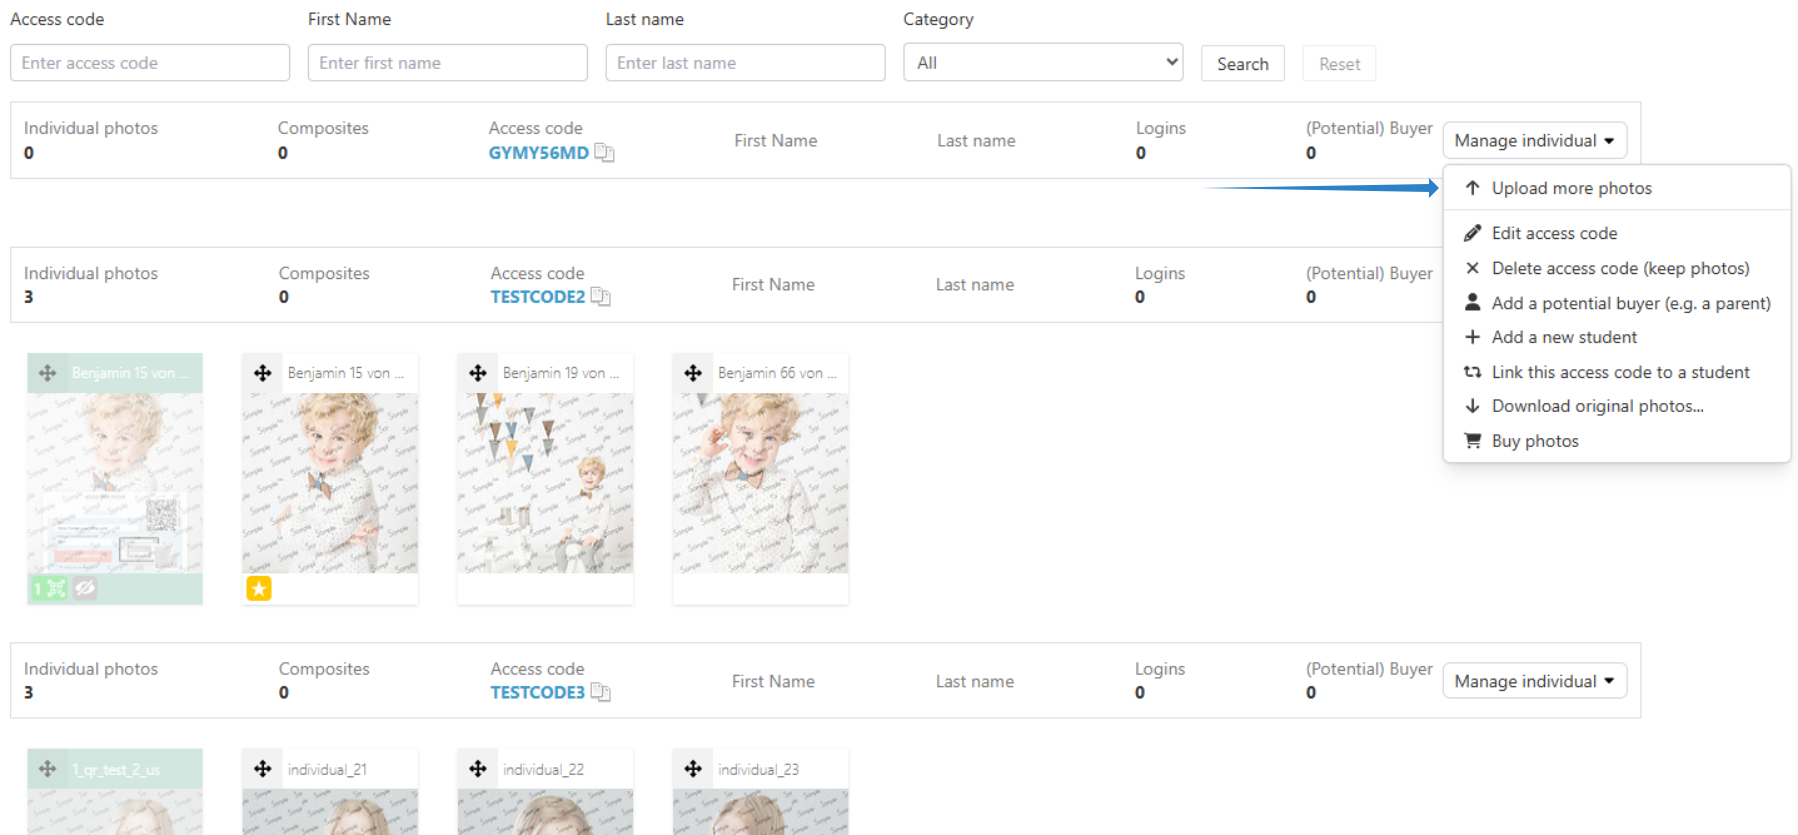Copy the GYMY56MD access code via copy icon
The image size is (1798, 835).
pyautogui.click(x=604, y=152)
